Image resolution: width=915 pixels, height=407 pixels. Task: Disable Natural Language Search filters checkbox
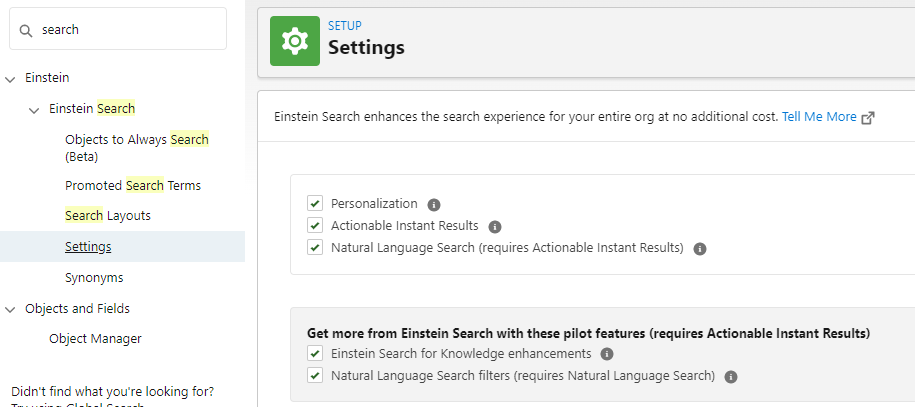[315, 376]
